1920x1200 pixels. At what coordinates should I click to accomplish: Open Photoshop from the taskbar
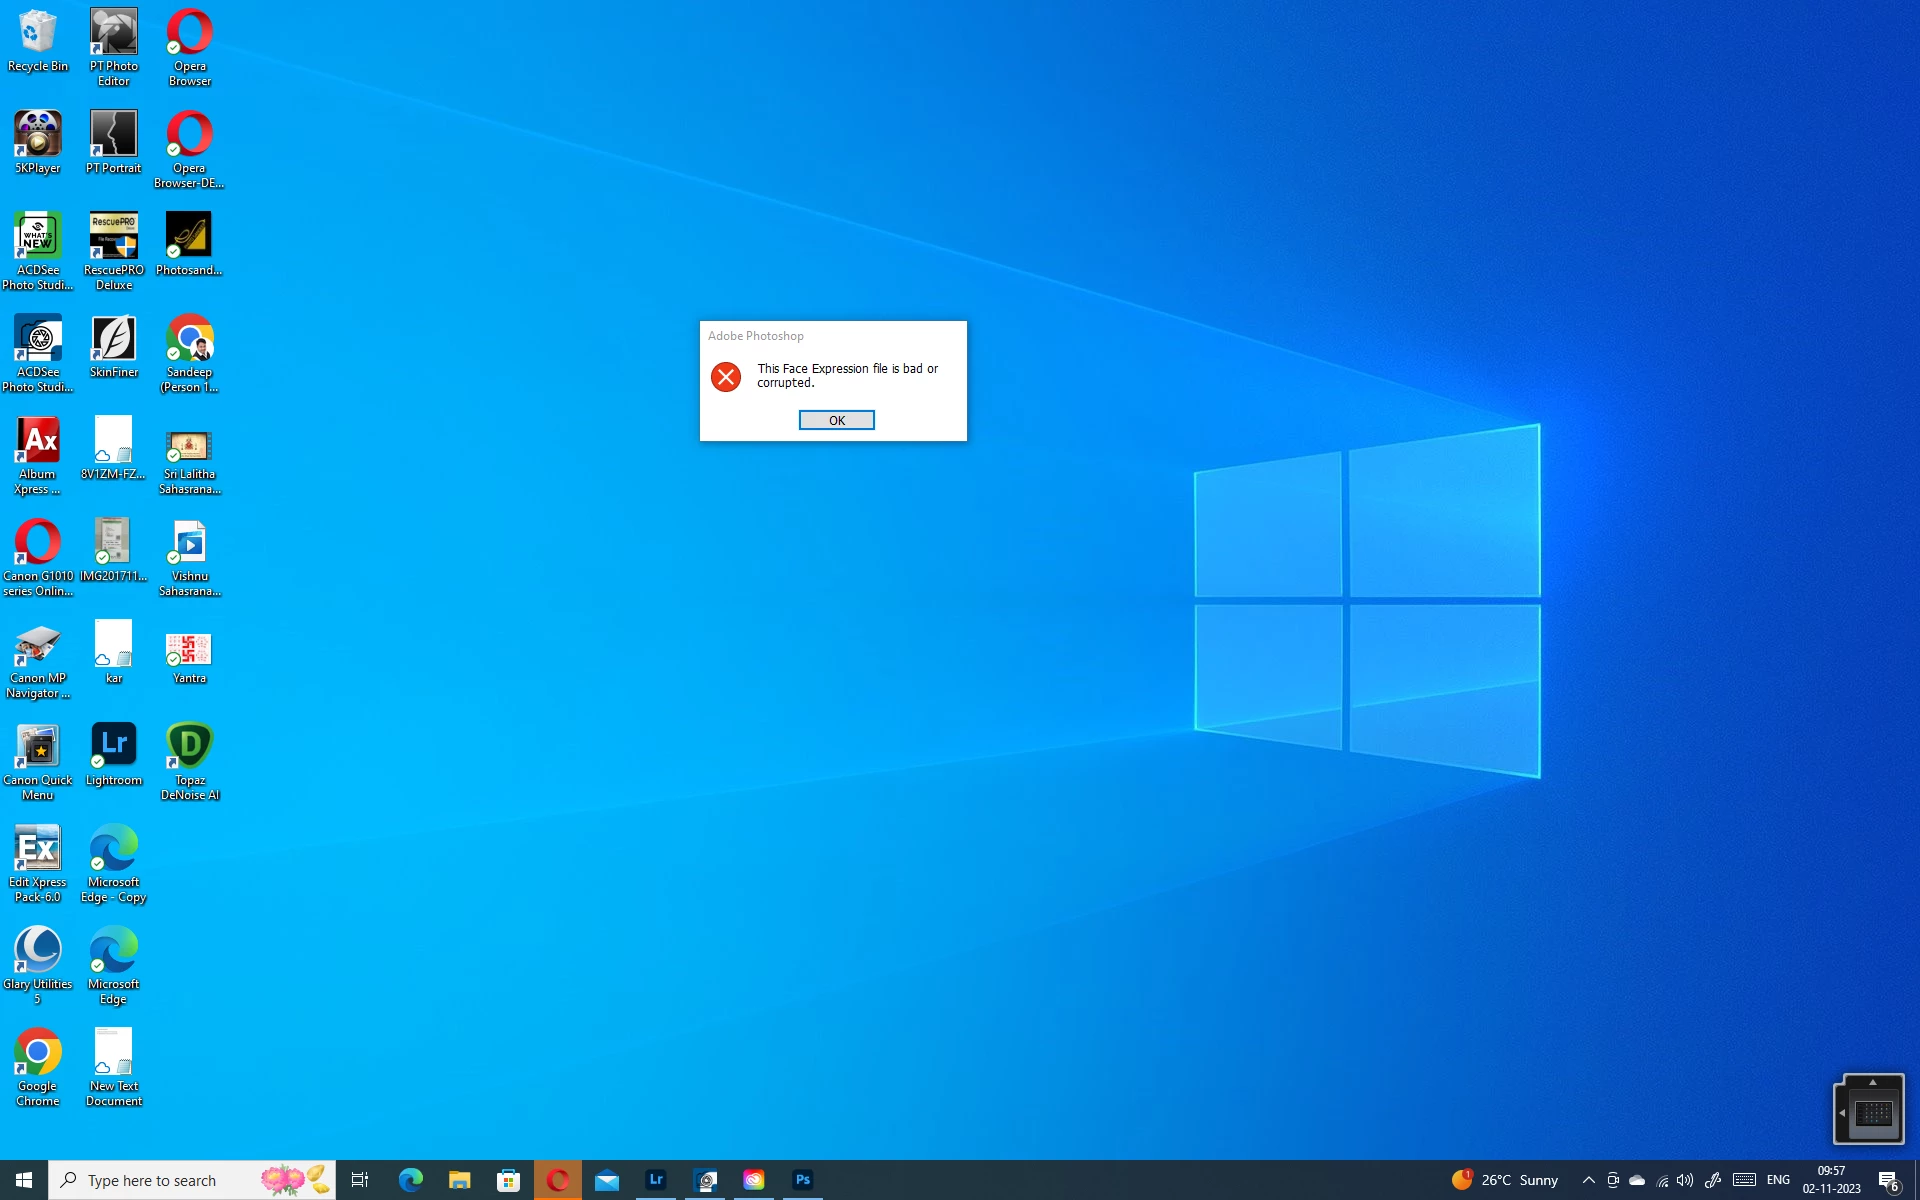(x=802, y=1180)
